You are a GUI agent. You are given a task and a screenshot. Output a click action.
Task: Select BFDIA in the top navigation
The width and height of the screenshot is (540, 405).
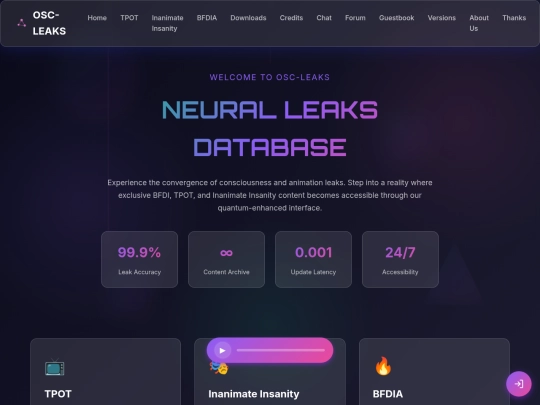point(207,18)
